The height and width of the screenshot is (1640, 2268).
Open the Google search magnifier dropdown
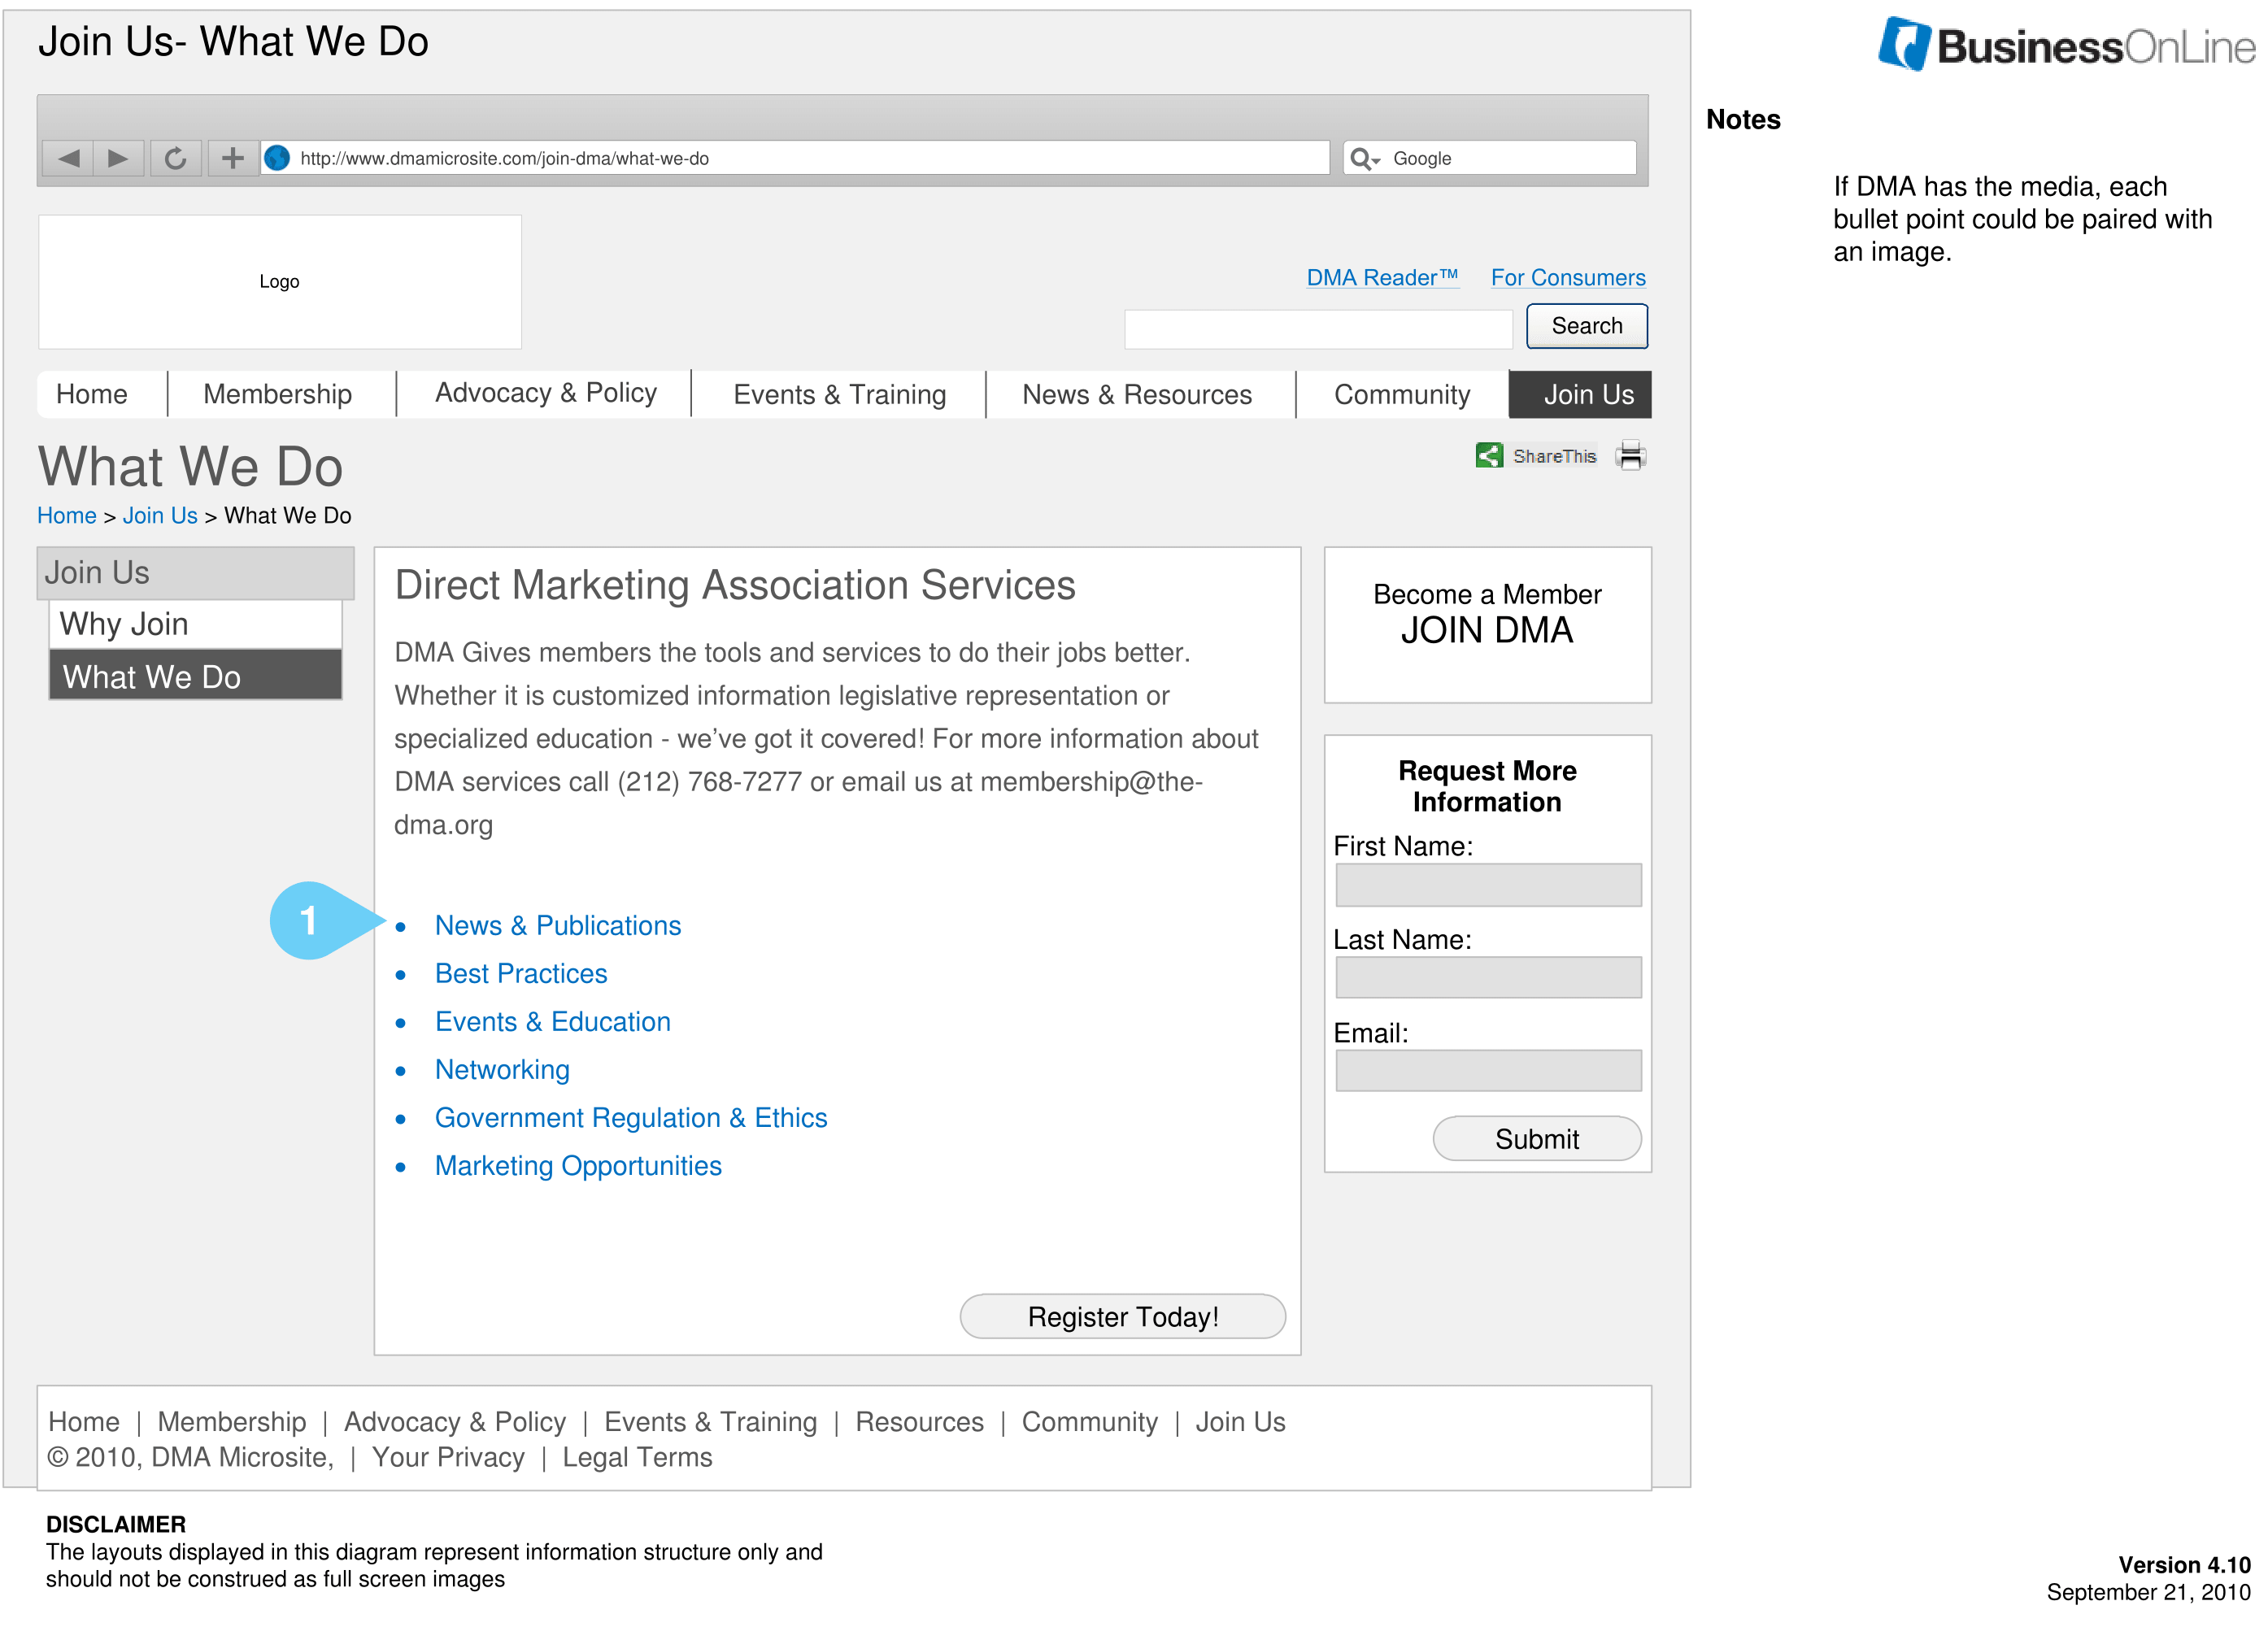coord(1364,158)
